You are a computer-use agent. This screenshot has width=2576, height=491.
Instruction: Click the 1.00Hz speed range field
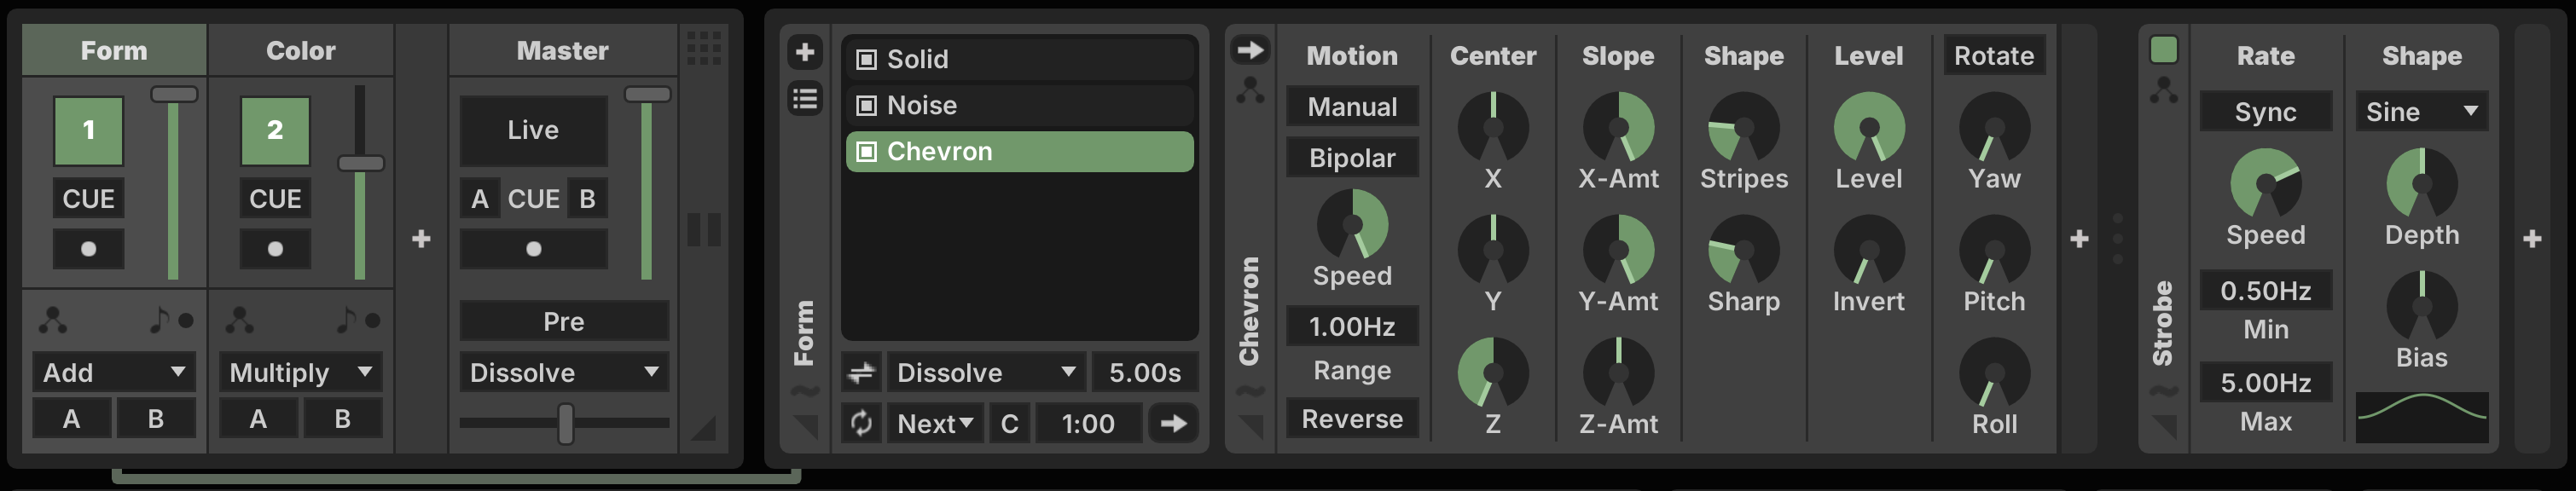1352,326
